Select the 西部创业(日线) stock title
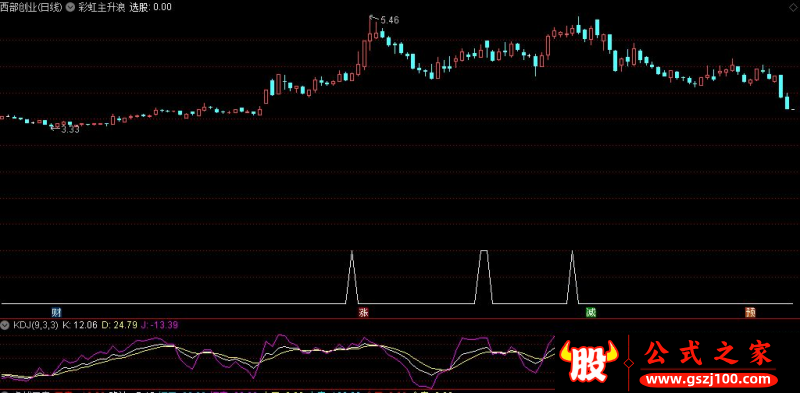This screenshot has height=393, width=800. [32, 7]
